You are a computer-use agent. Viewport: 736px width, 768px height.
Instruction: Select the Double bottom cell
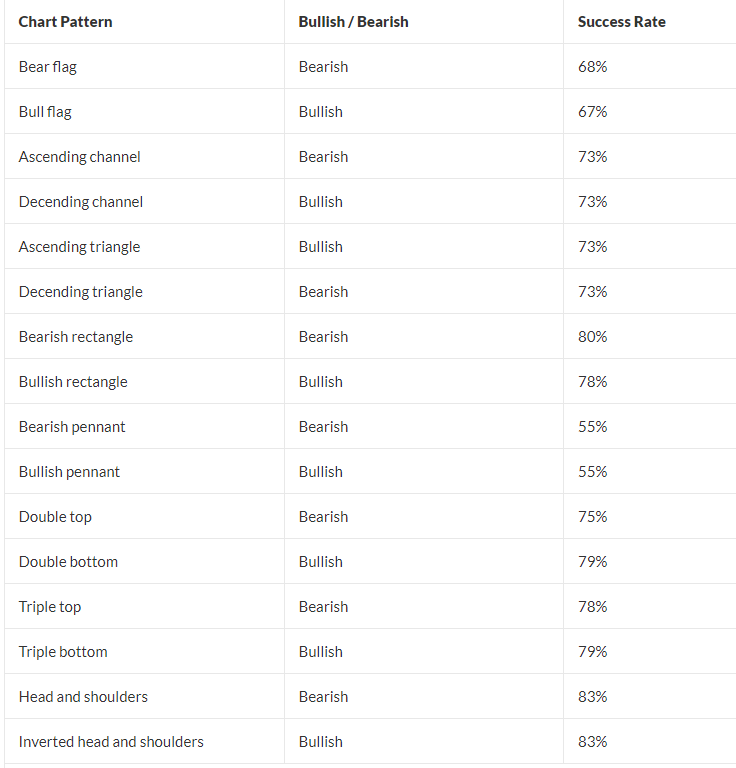68,562
